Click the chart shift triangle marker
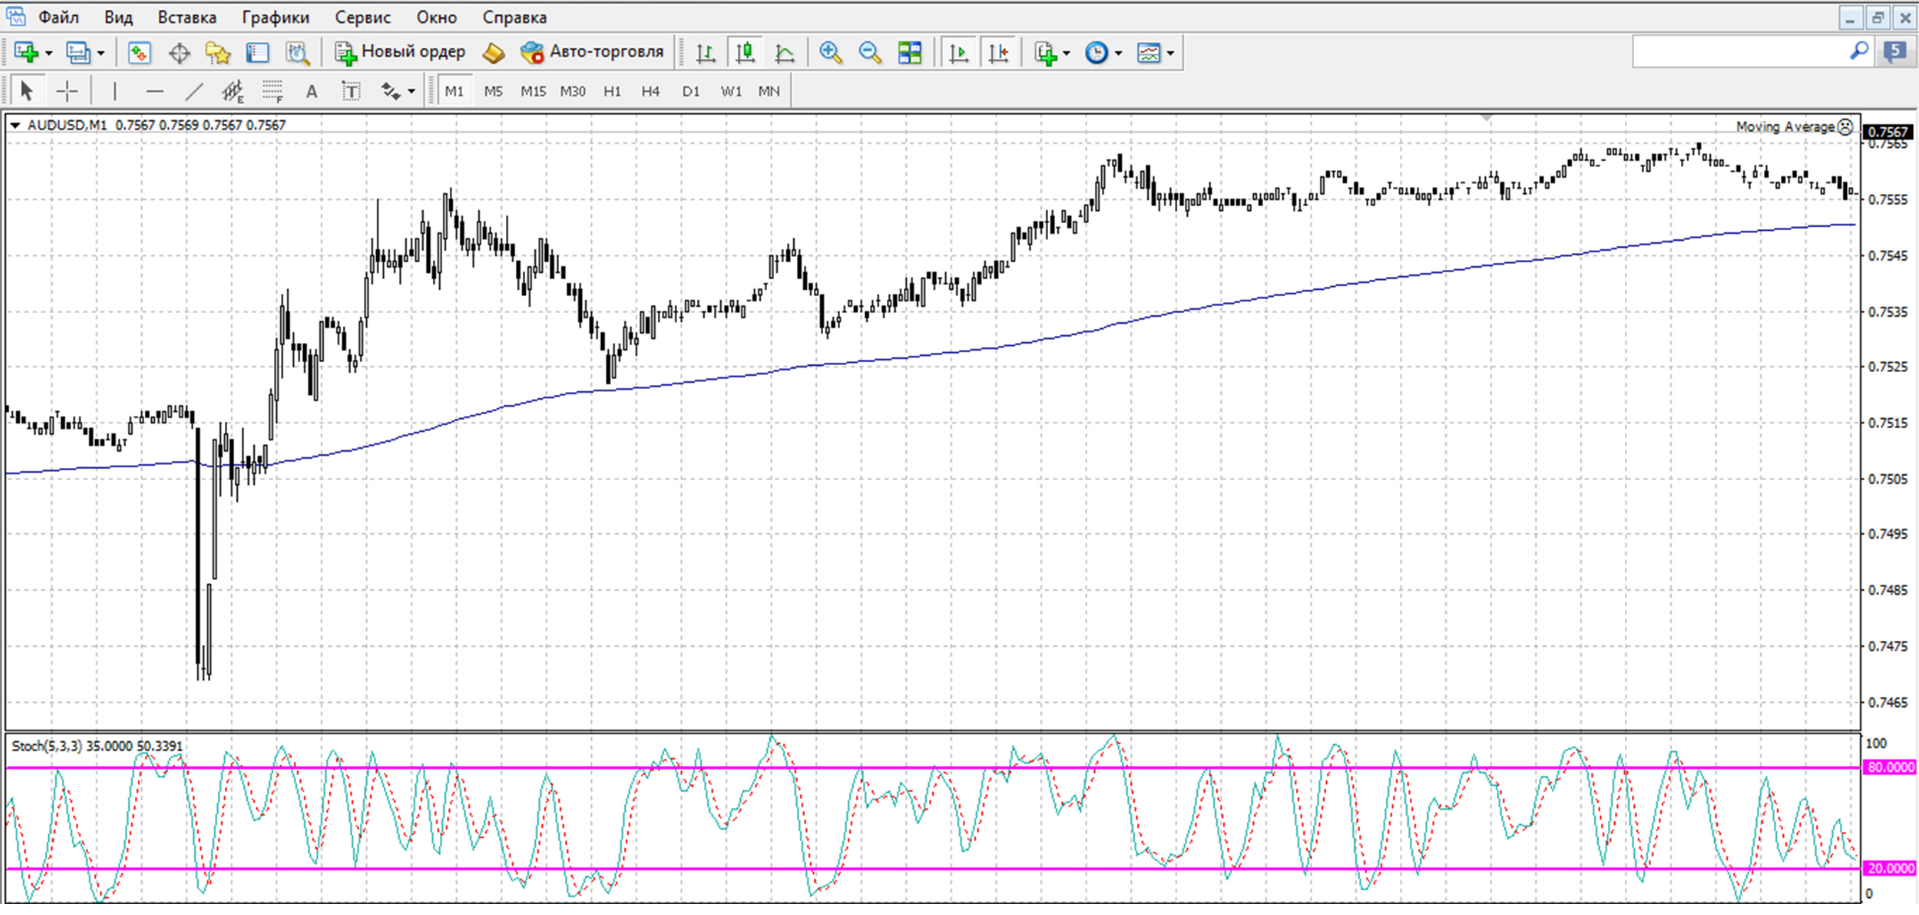This screenshot has height=915, width=1919. tap(1487, 118)
